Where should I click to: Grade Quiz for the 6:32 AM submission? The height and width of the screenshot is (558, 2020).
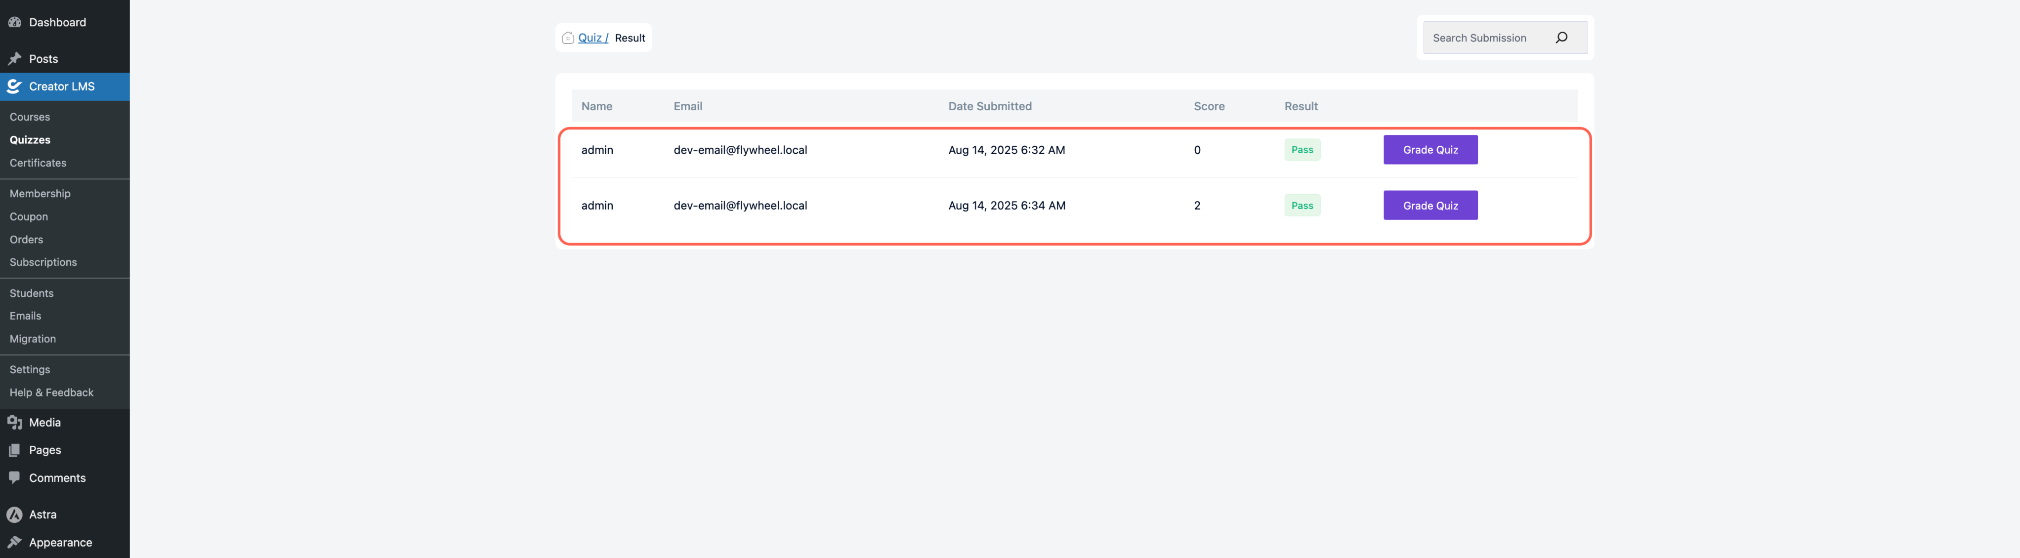(1430, 150)
